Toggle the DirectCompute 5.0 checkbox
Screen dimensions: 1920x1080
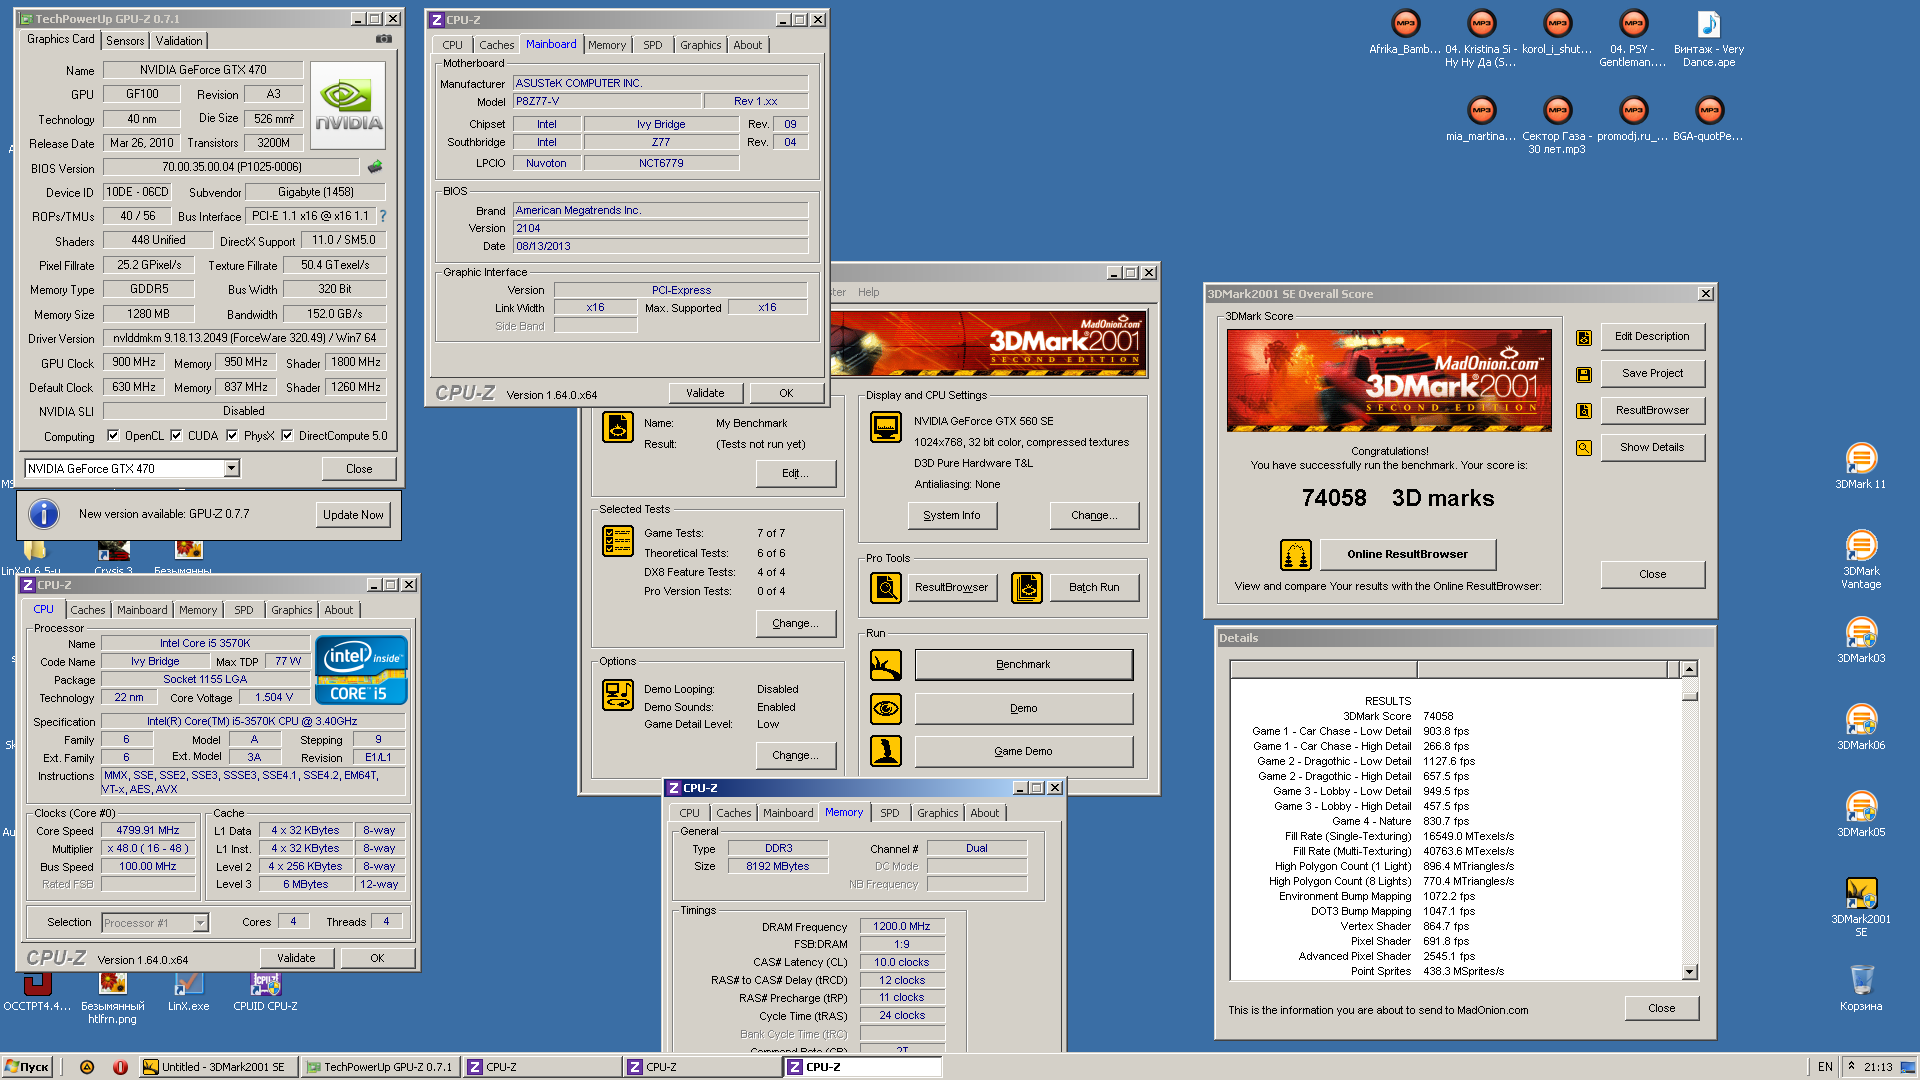pos(287,436)
